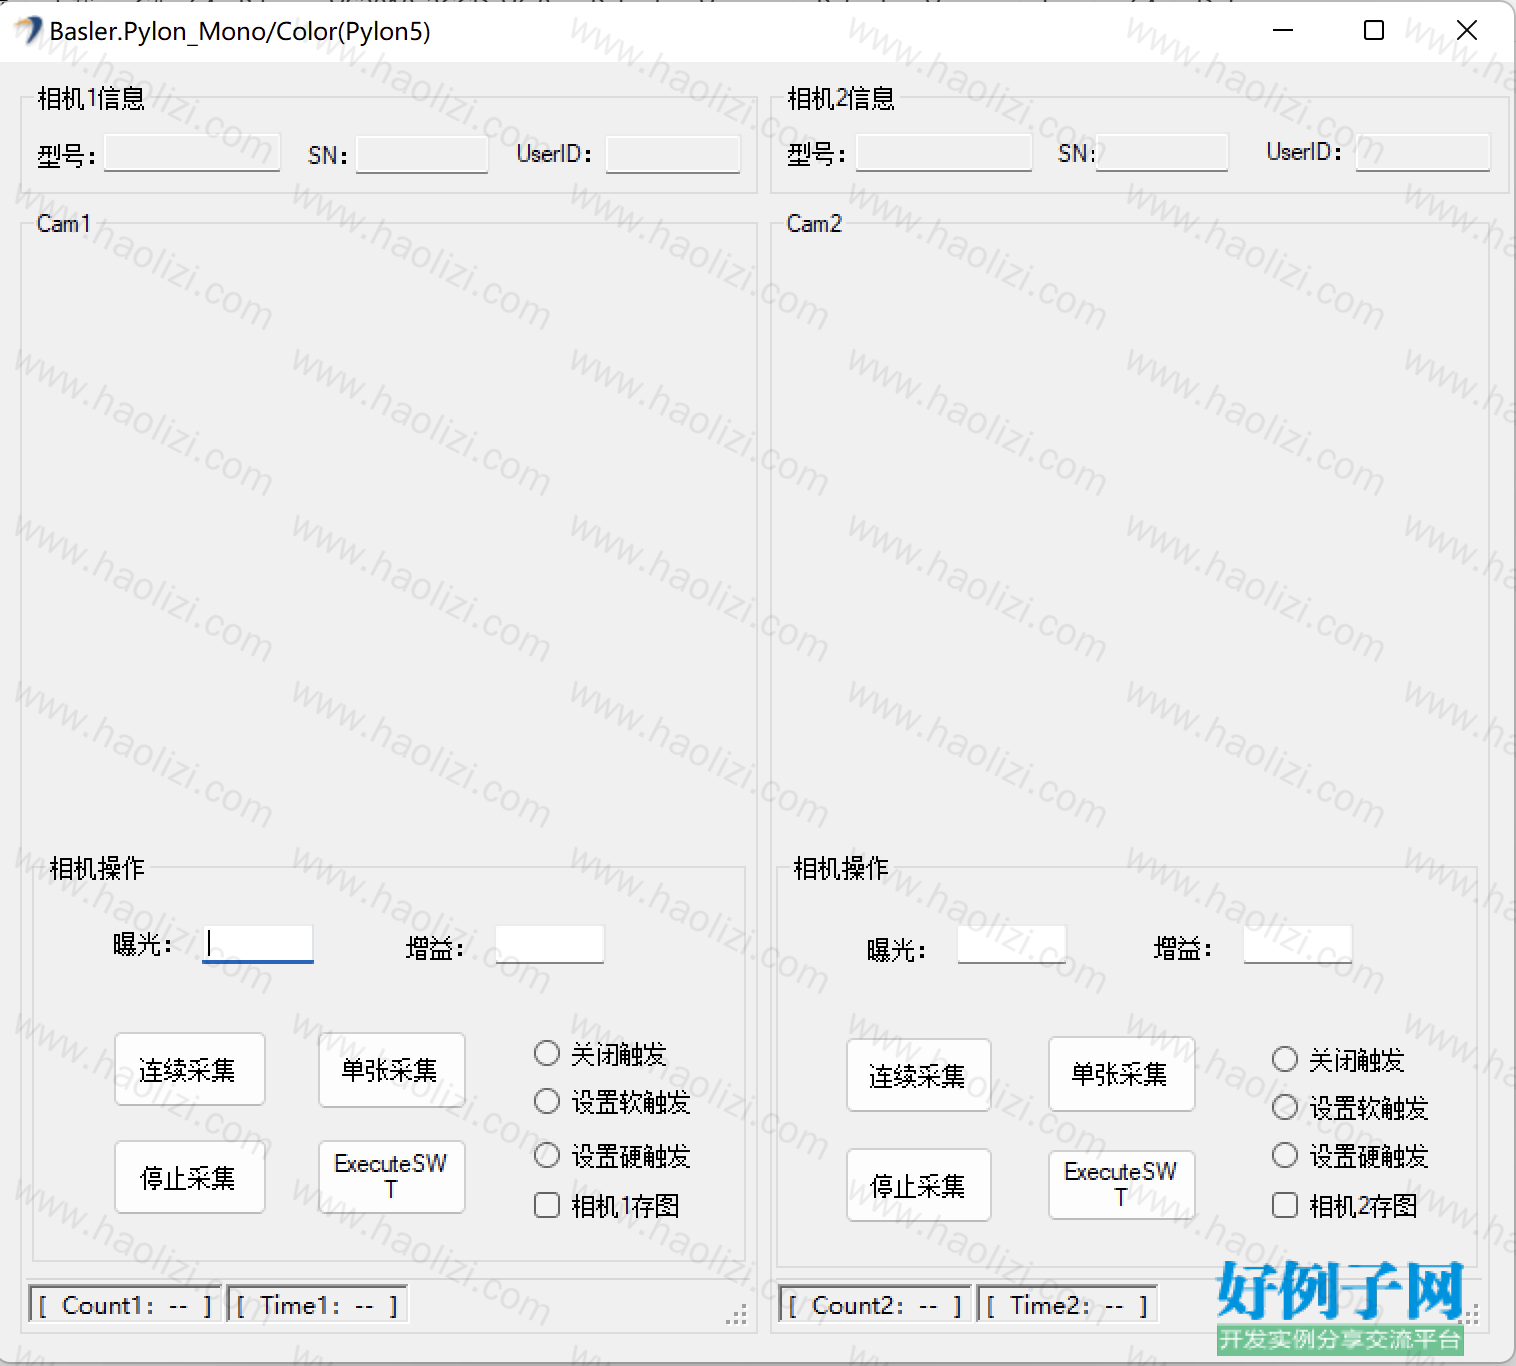Viewport: 1516px width, 1366px height.
Task: Click the Cam2 group label
Action: coord(814,223)
